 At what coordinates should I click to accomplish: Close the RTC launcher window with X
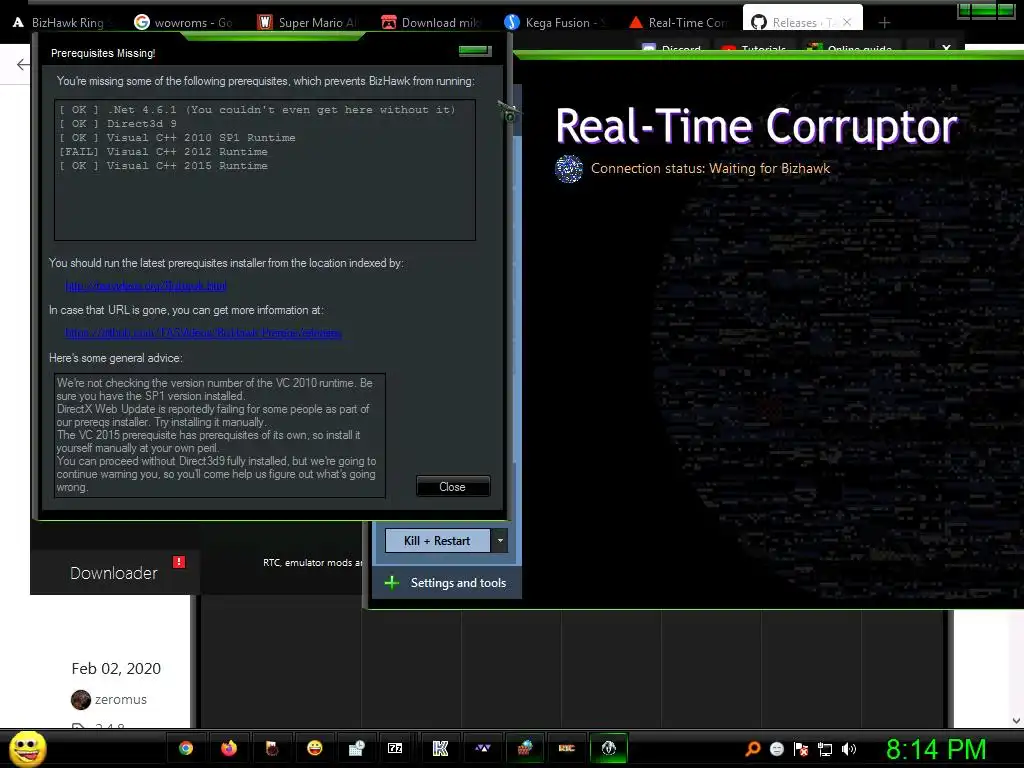coord(946,48)
